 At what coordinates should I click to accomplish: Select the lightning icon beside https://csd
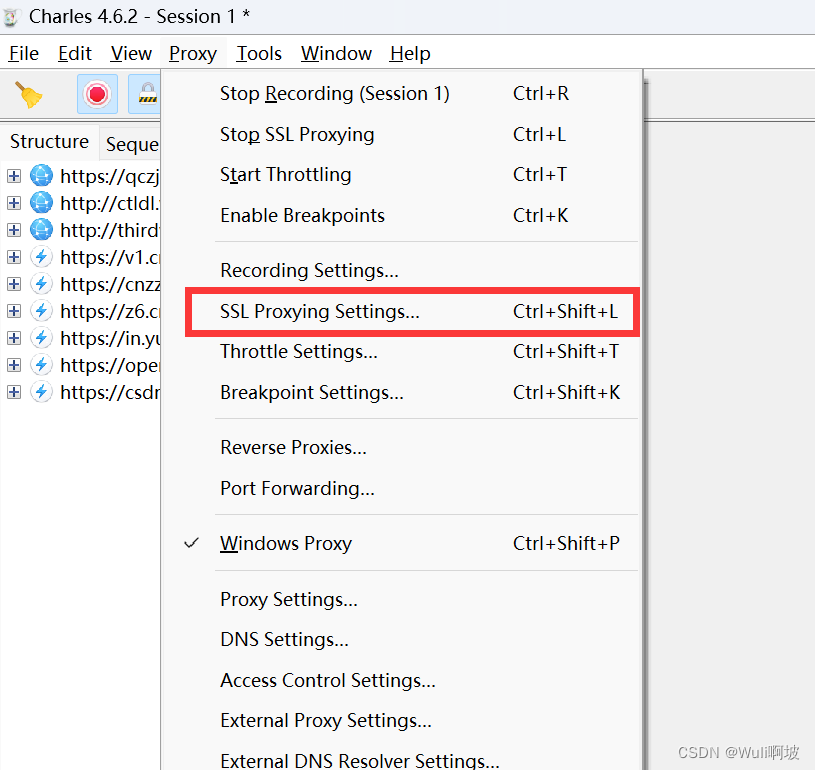42,392
